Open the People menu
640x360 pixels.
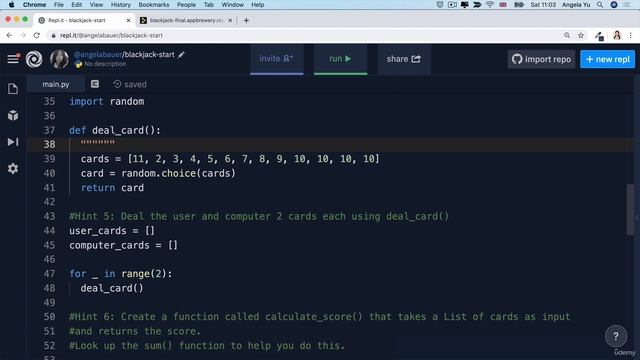point(186,4)
